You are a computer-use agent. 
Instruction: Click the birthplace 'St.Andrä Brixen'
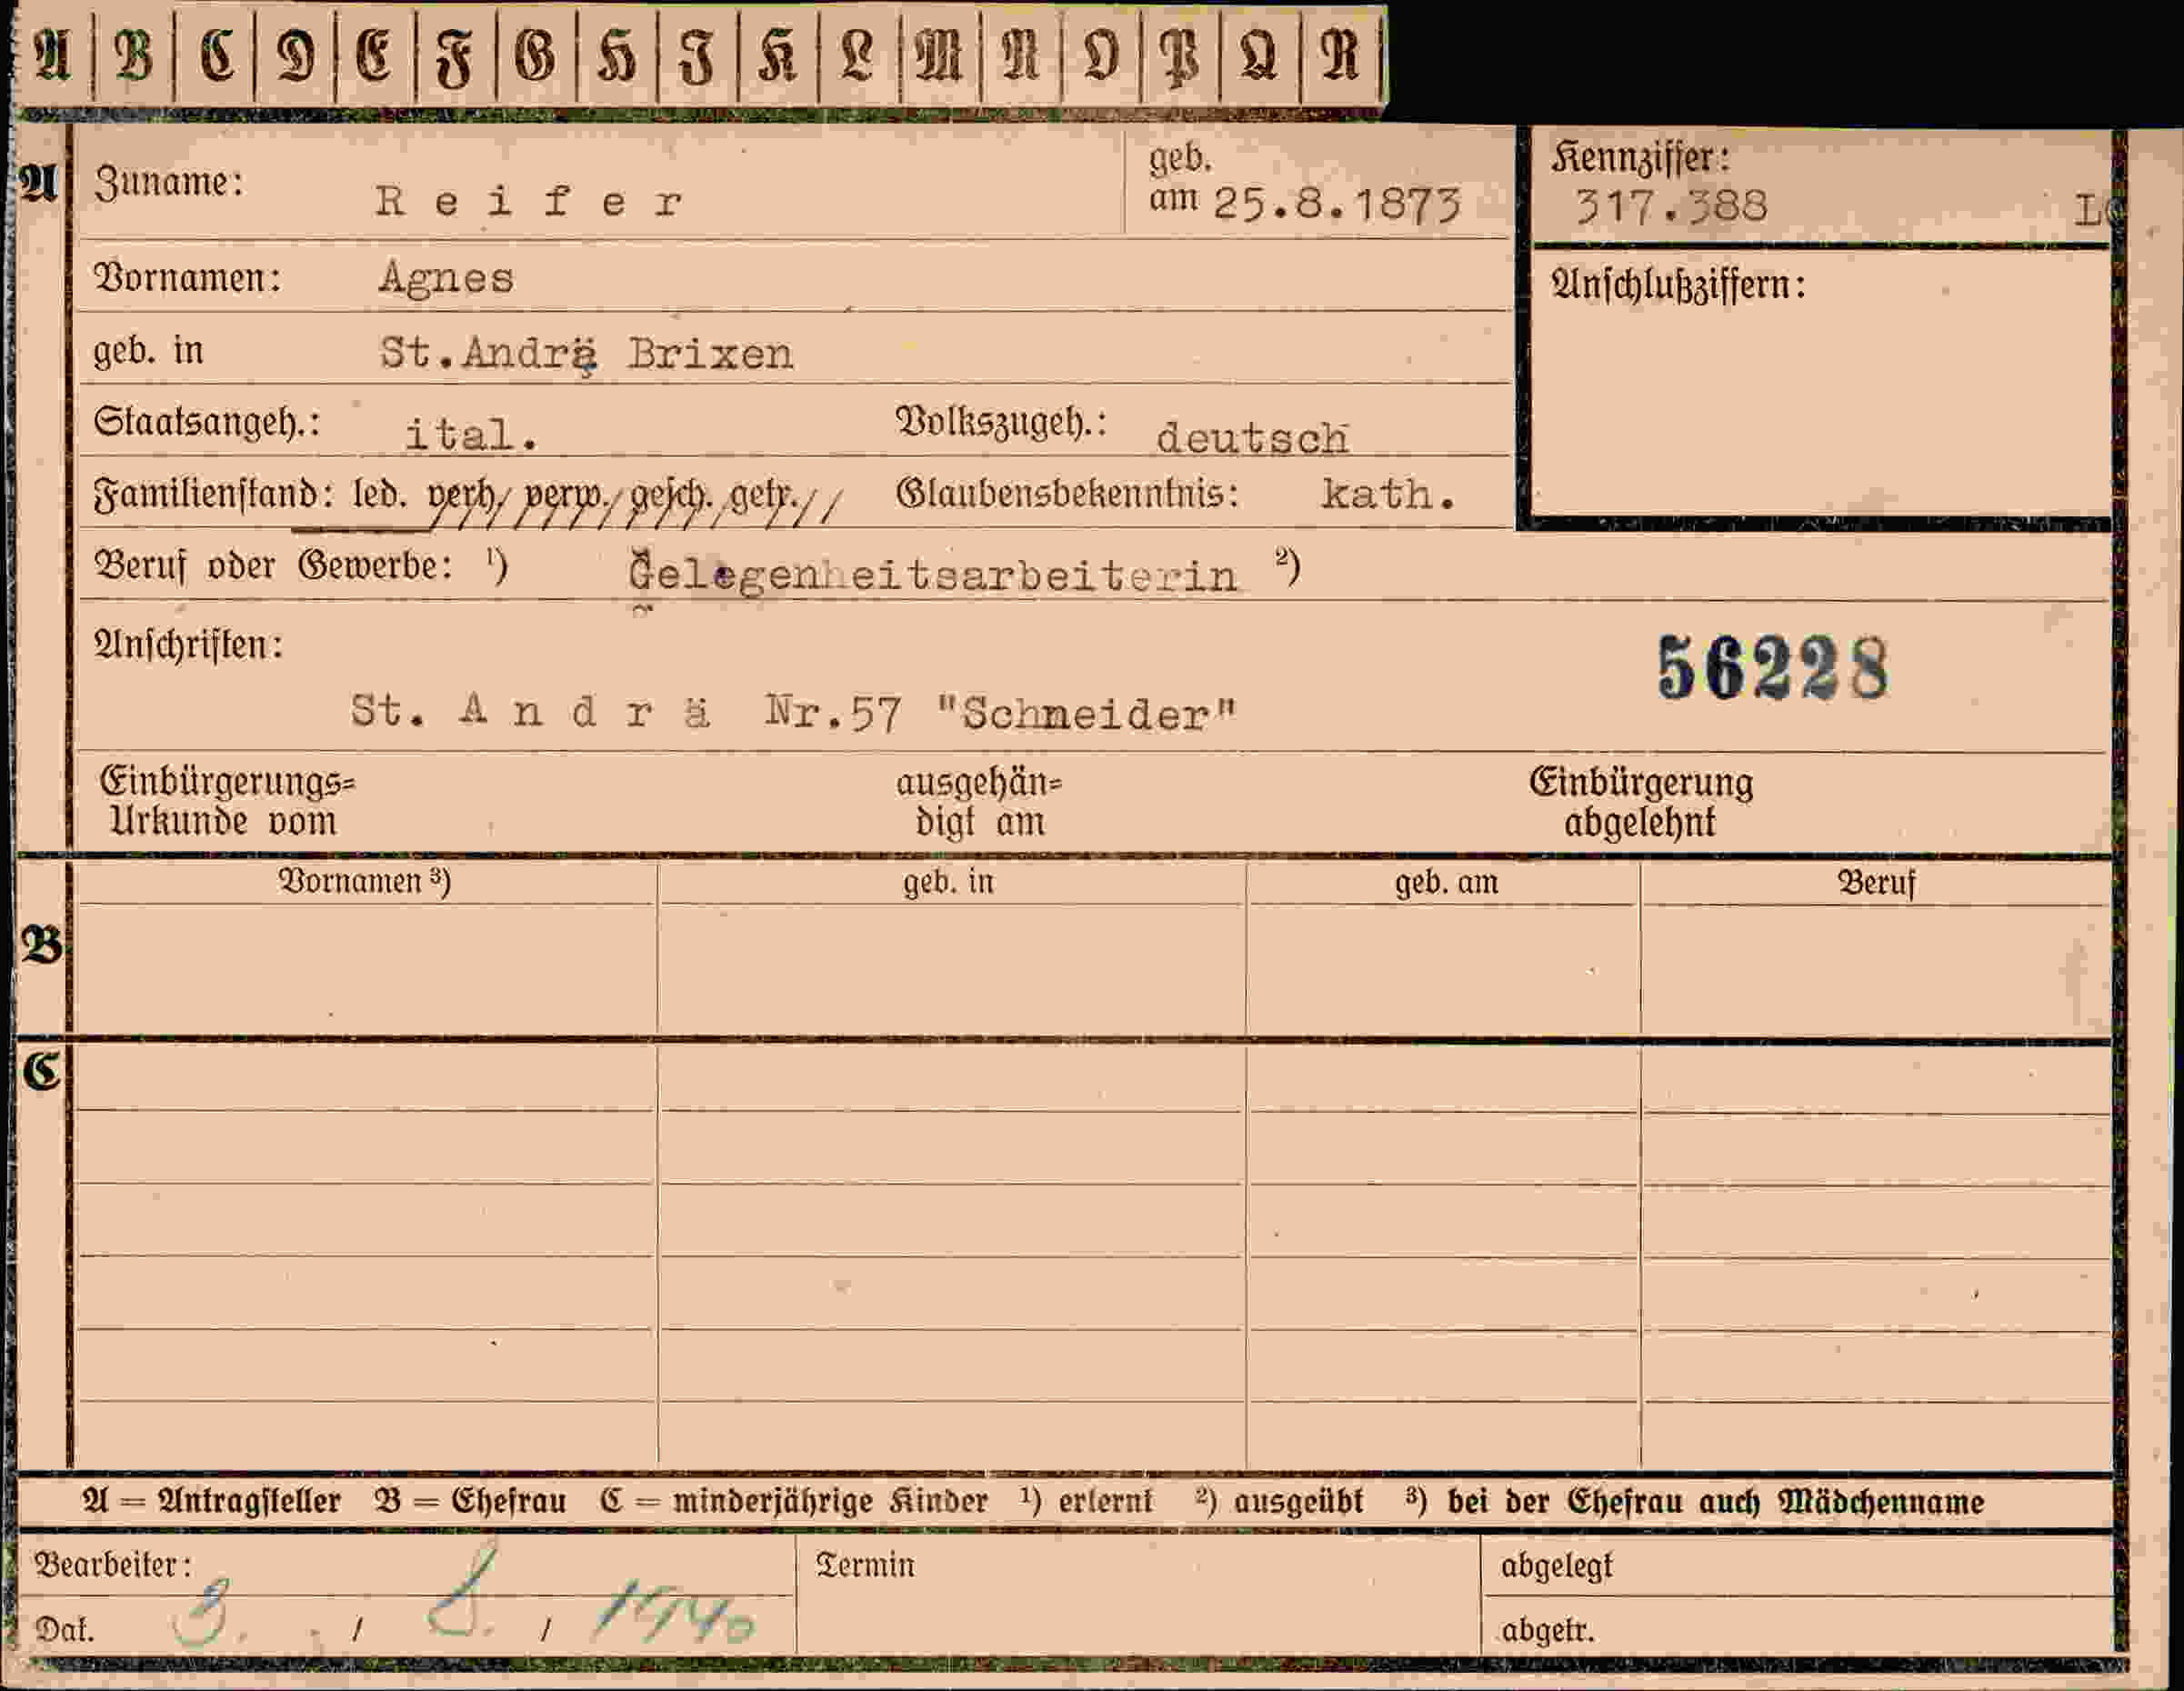pos(587,354)
